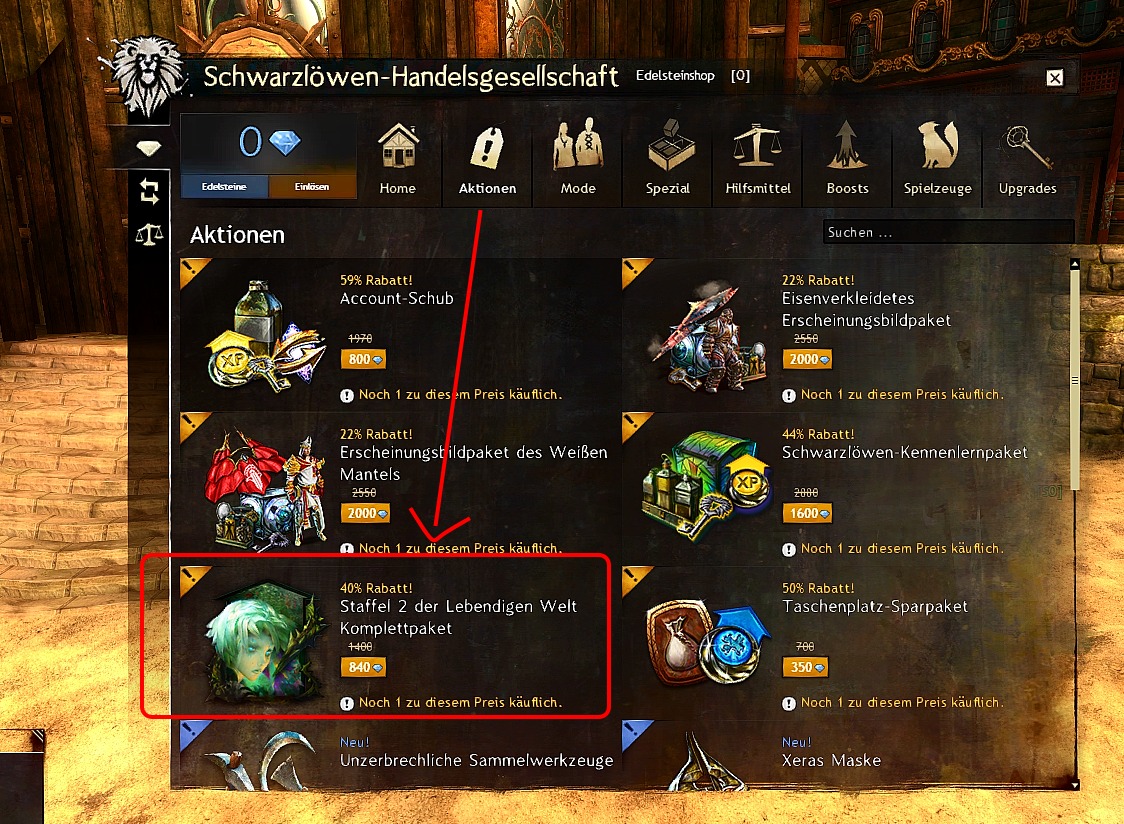This screenshot has height=824, width=1124.
Task: Buy Taschenplatz-Sparpaket for 350 gems
Action: tap(805, 668)
